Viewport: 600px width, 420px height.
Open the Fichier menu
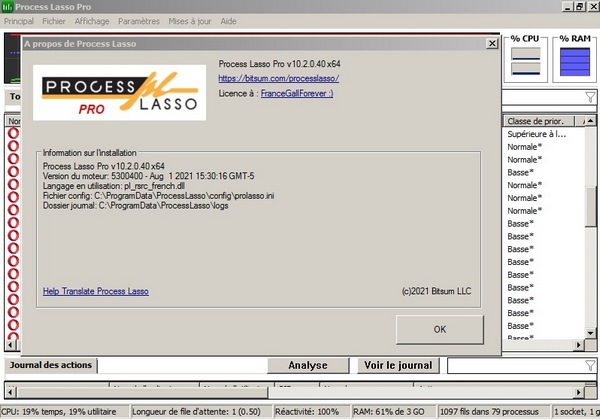pyautogui.click(x=54, y=21)
